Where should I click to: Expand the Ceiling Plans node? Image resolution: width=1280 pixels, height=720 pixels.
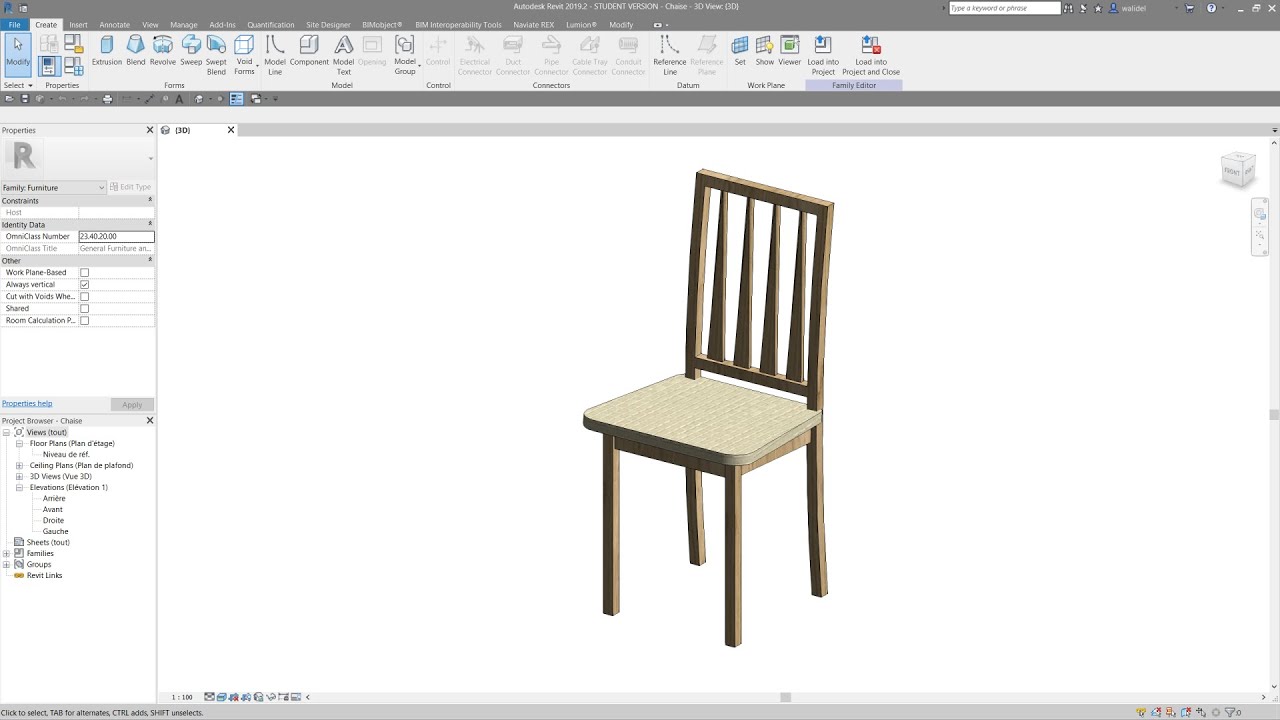click(19, 465)
